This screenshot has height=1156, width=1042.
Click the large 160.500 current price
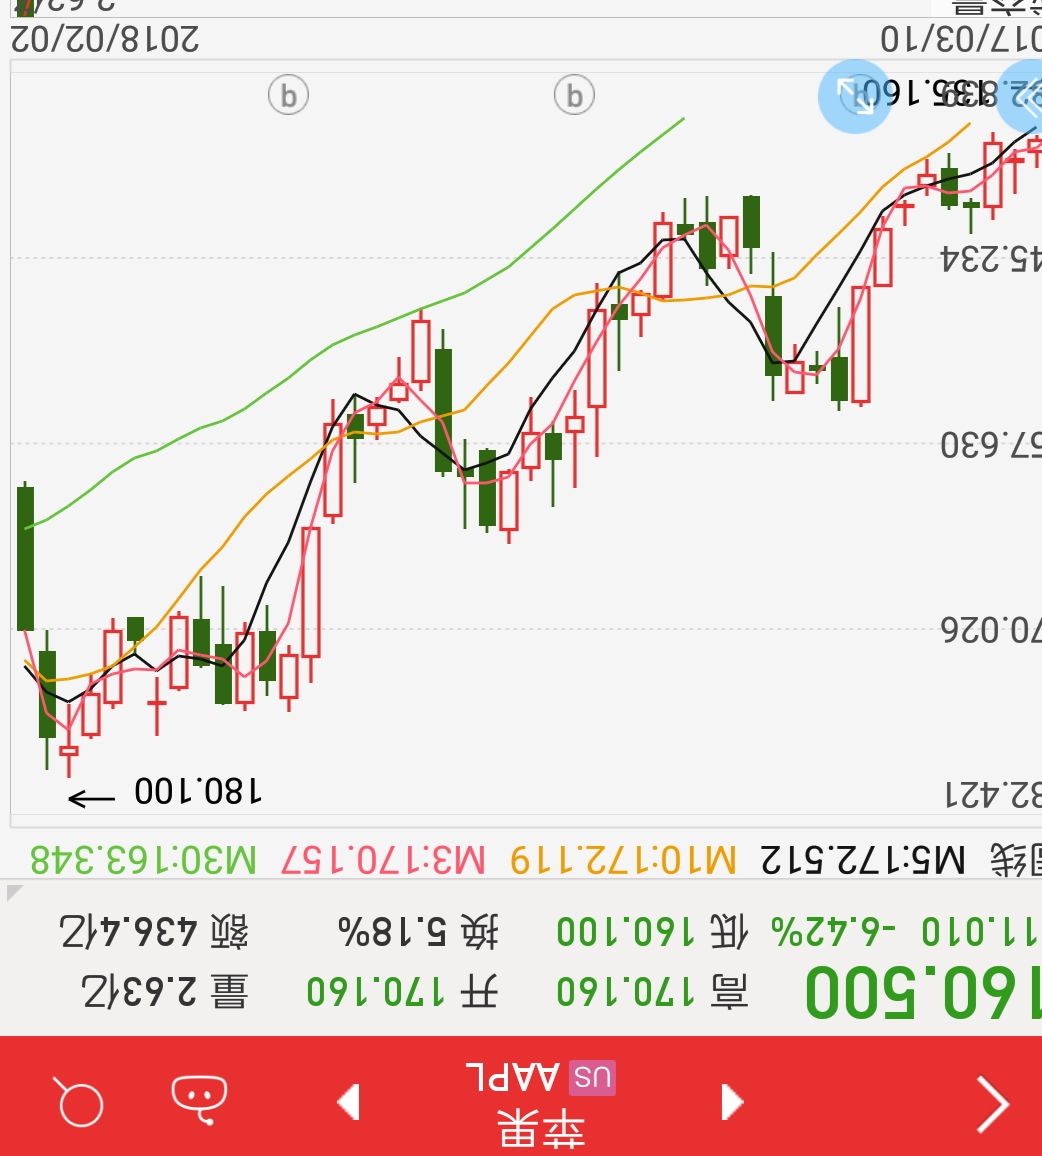tap(922, 993)
